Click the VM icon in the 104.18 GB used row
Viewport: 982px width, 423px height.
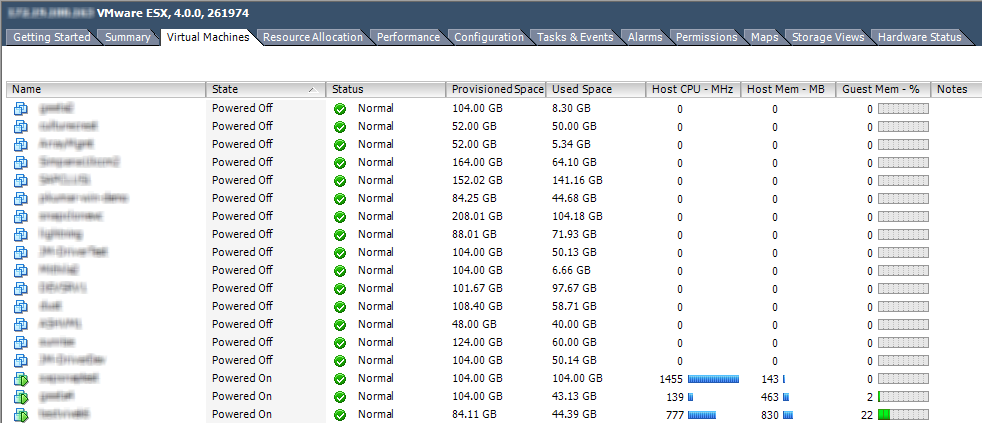coord(21,217)
